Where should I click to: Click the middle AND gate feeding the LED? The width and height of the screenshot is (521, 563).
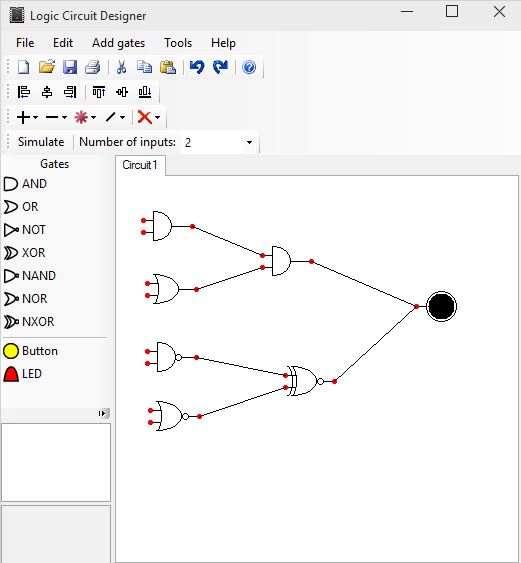coord(281,261)
